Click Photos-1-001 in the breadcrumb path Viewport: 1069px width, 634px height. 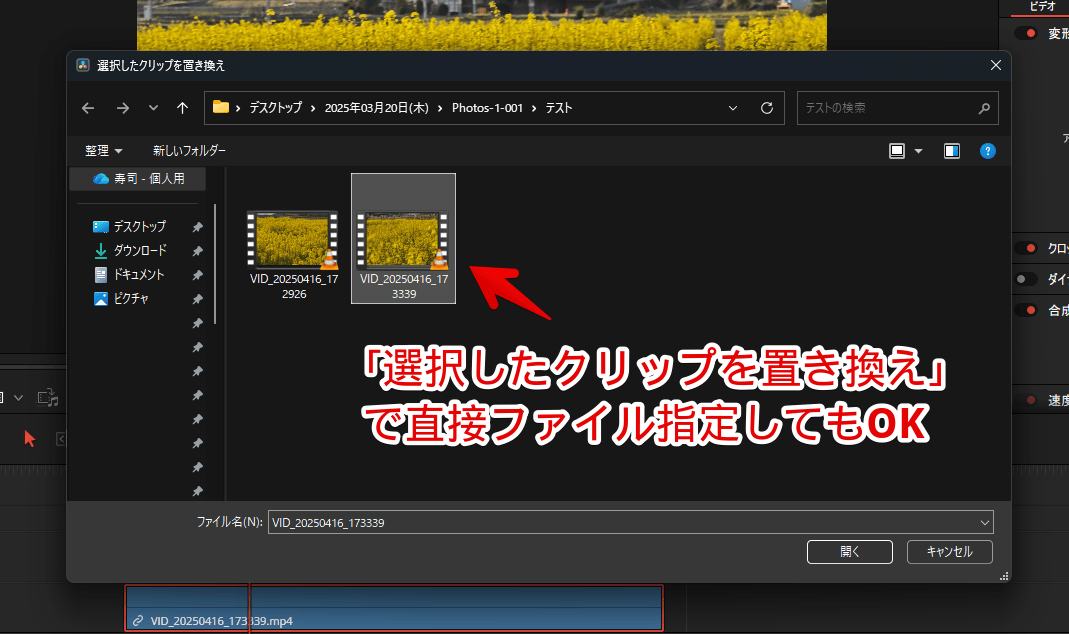click(487, 108)
